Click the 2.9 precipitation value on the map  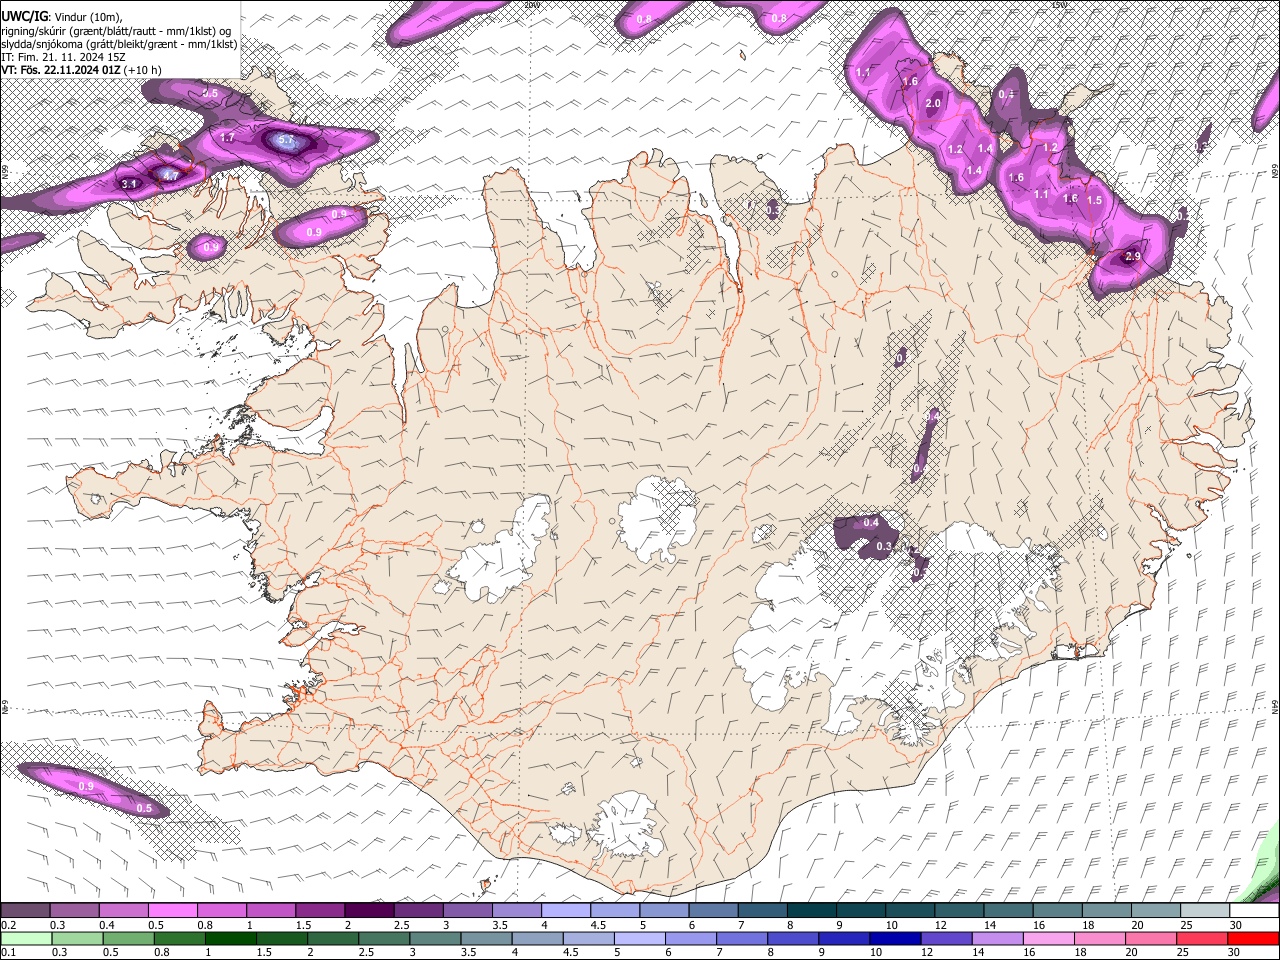[1133, 257]
